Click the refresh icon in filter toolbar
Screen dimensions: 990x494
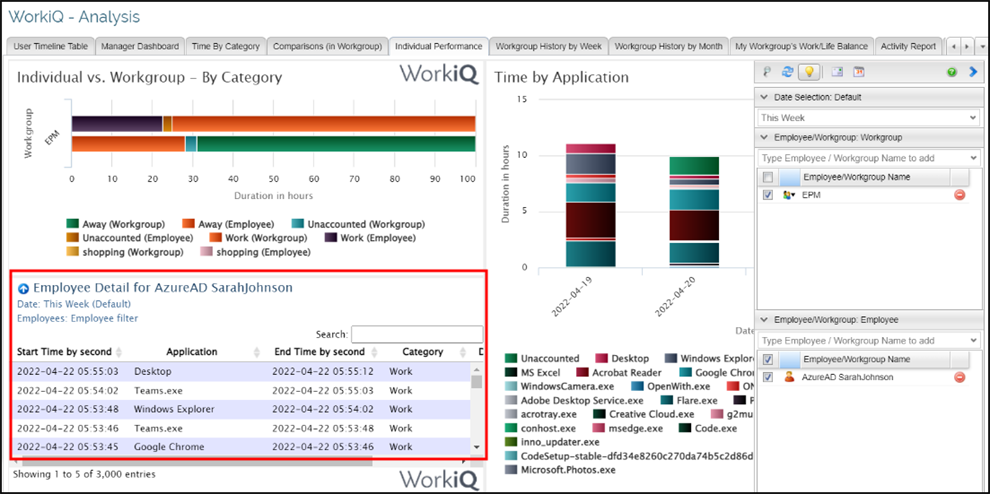[788, 72]
